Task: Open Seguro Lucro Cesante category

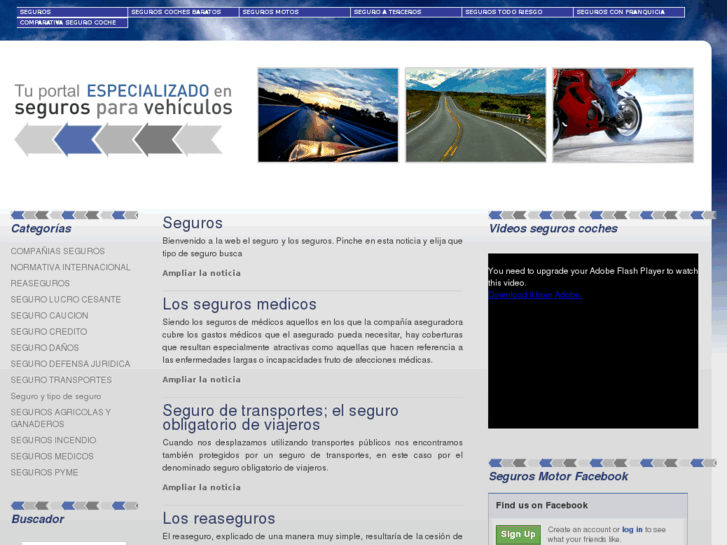Action: click(66, 300)
